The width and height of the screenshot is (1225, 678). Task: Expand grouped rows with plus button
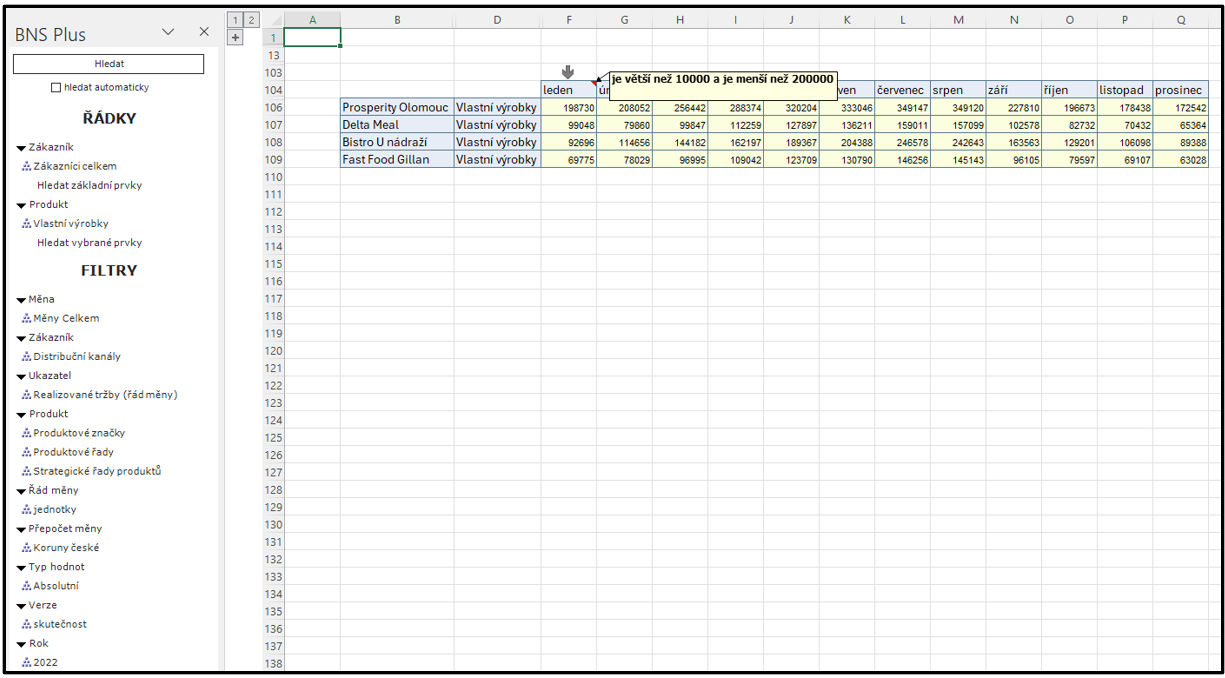235,37
